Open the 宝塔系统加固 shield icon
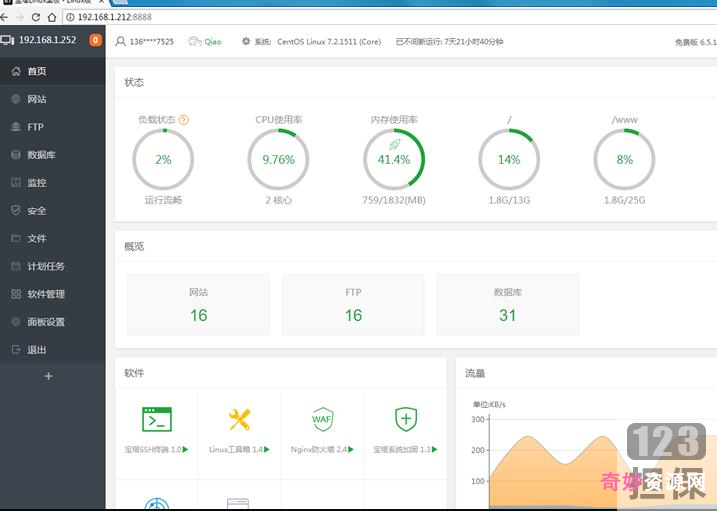This screenshot has width=717, height=511. point(406,419)
